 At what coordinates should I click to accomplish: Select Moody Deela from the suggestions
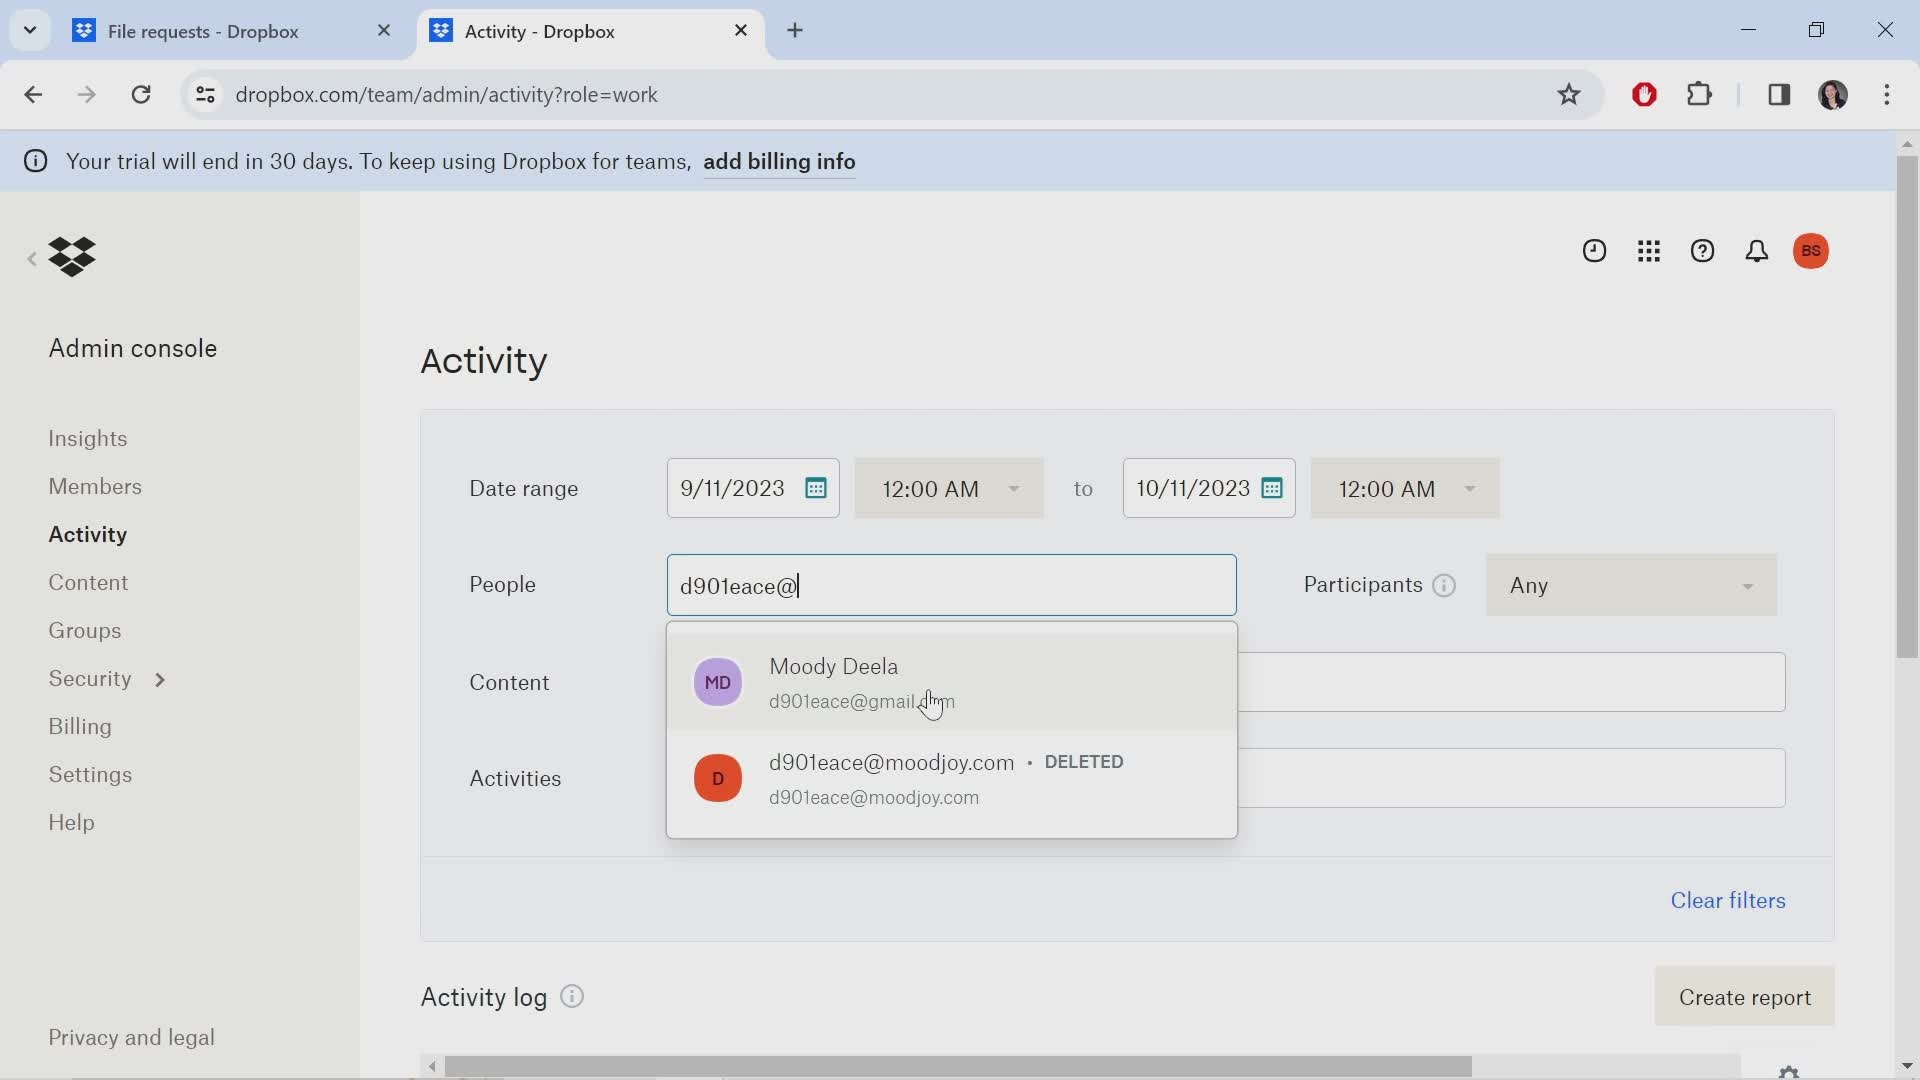[952, 682]
